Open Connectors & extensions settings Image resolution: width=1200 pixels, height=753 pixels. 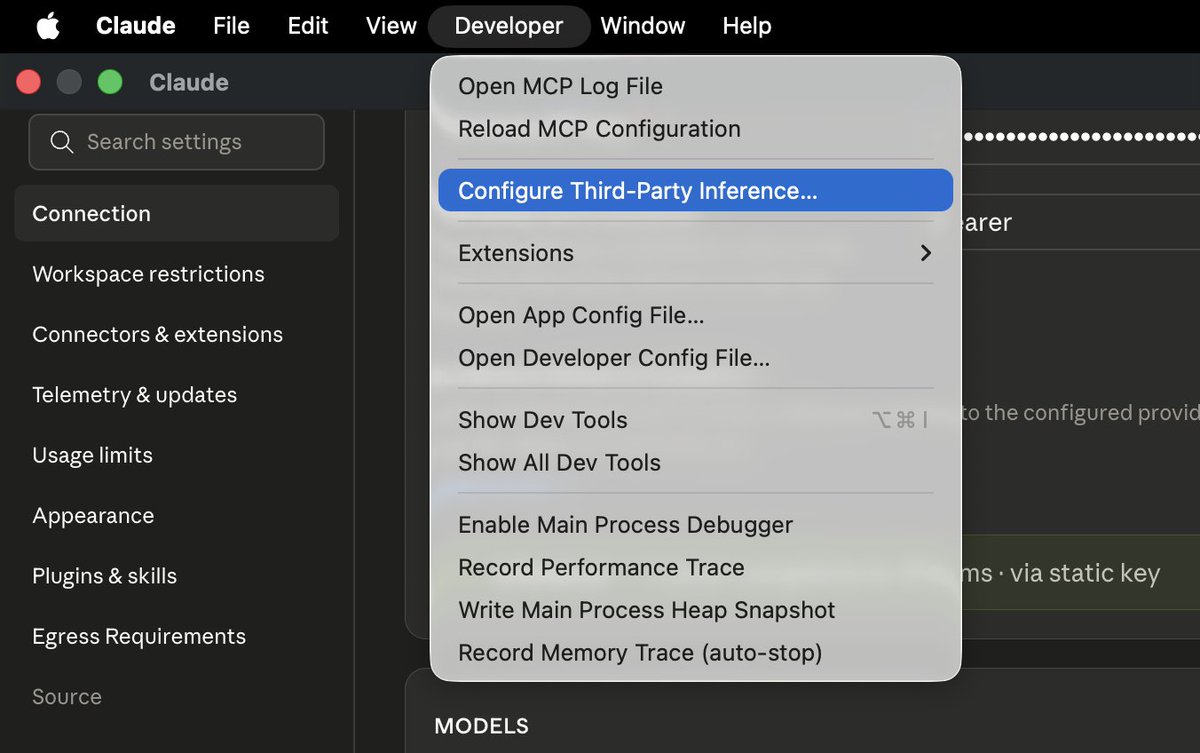click(x=176, y=334)
